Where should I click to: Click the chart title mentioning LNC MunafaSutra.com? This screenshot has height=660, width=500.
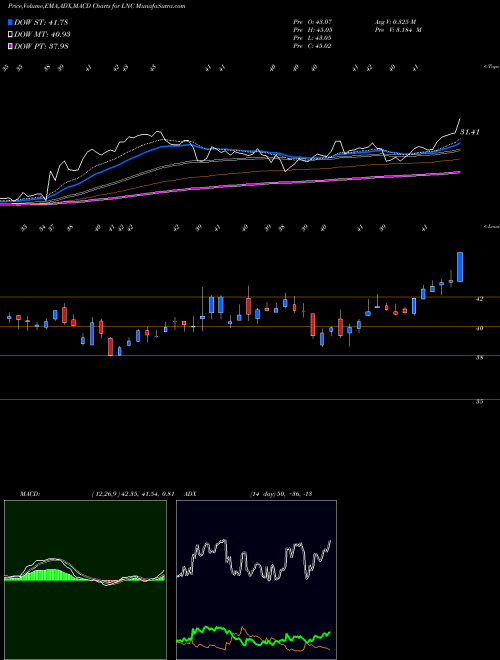(x=96, y=7)
